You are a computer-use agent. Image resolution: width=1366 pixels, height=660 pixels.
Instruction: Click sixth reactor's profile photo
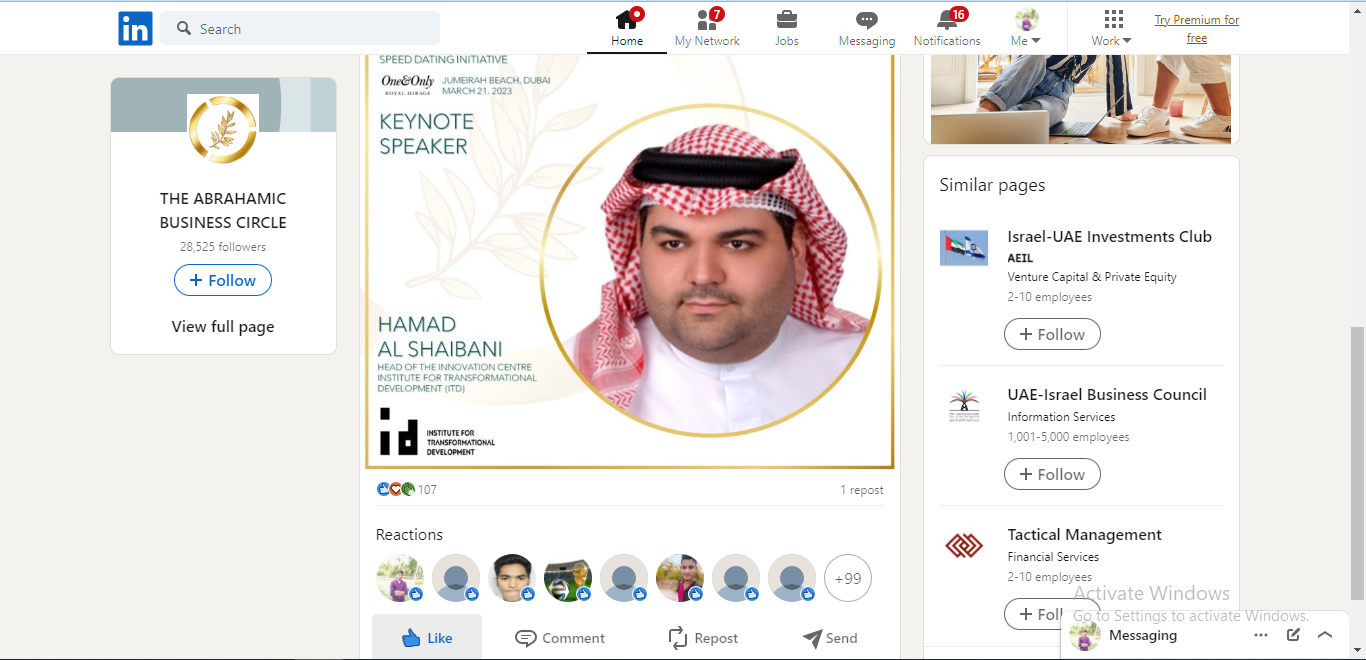pos(680,578)
